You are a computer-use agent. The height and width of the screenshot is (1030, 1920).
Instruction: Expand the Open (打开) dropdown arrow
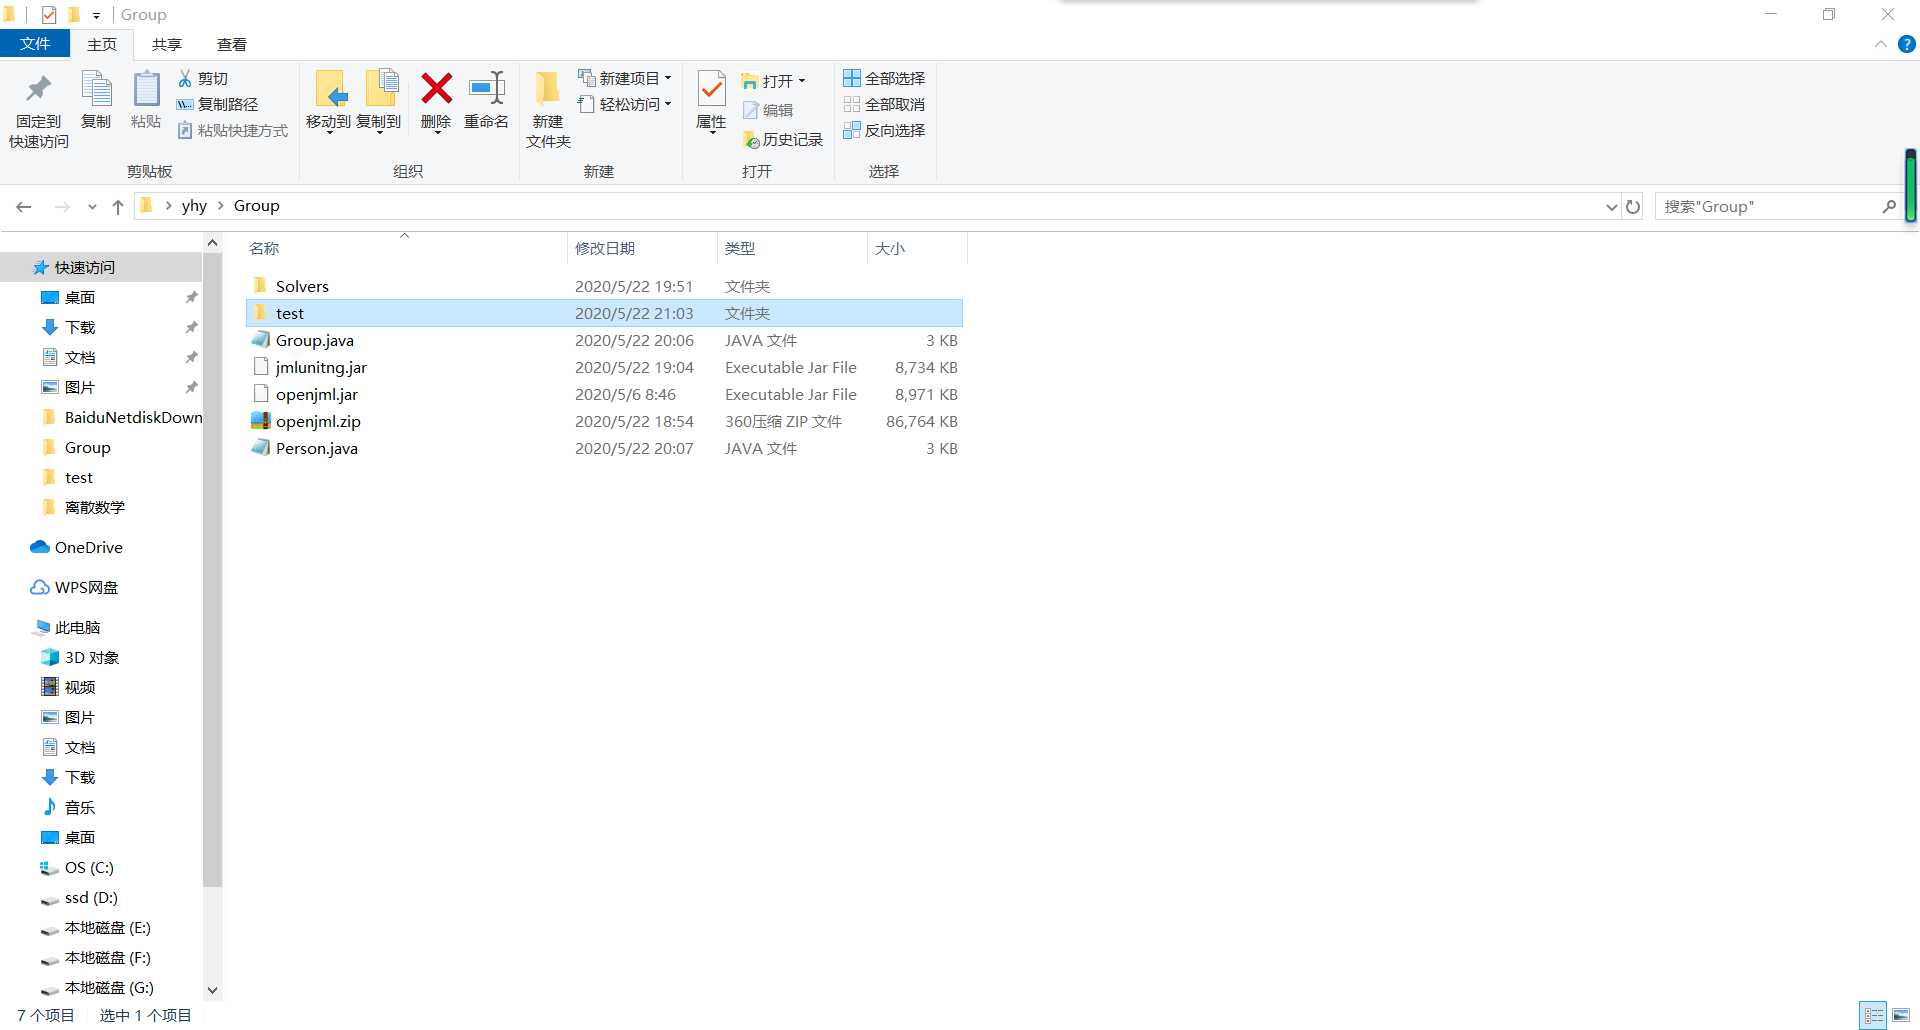[x=802, y=81]
